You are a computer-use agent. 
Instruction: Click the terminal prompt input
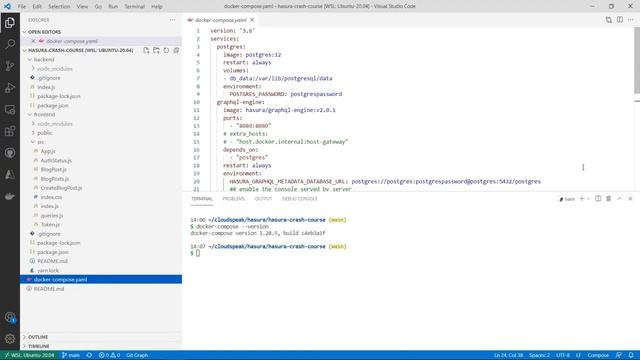pos(198,253)
